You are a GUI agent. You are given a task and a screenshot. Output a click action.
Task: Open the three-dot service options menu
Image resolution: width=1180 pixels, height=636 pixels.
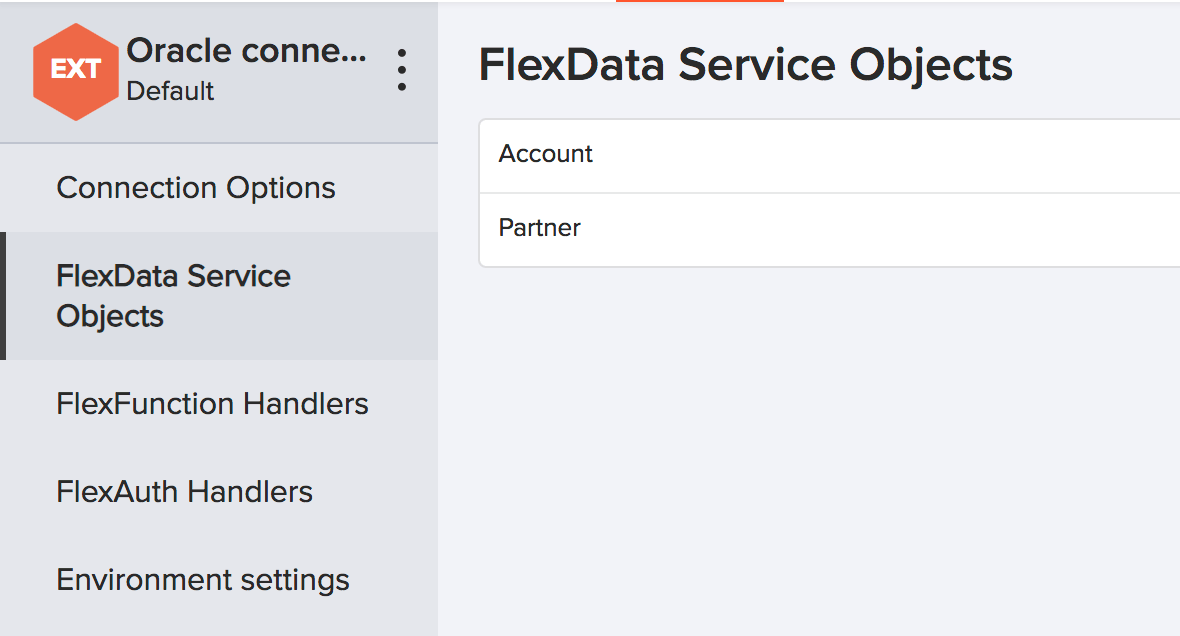401,70
